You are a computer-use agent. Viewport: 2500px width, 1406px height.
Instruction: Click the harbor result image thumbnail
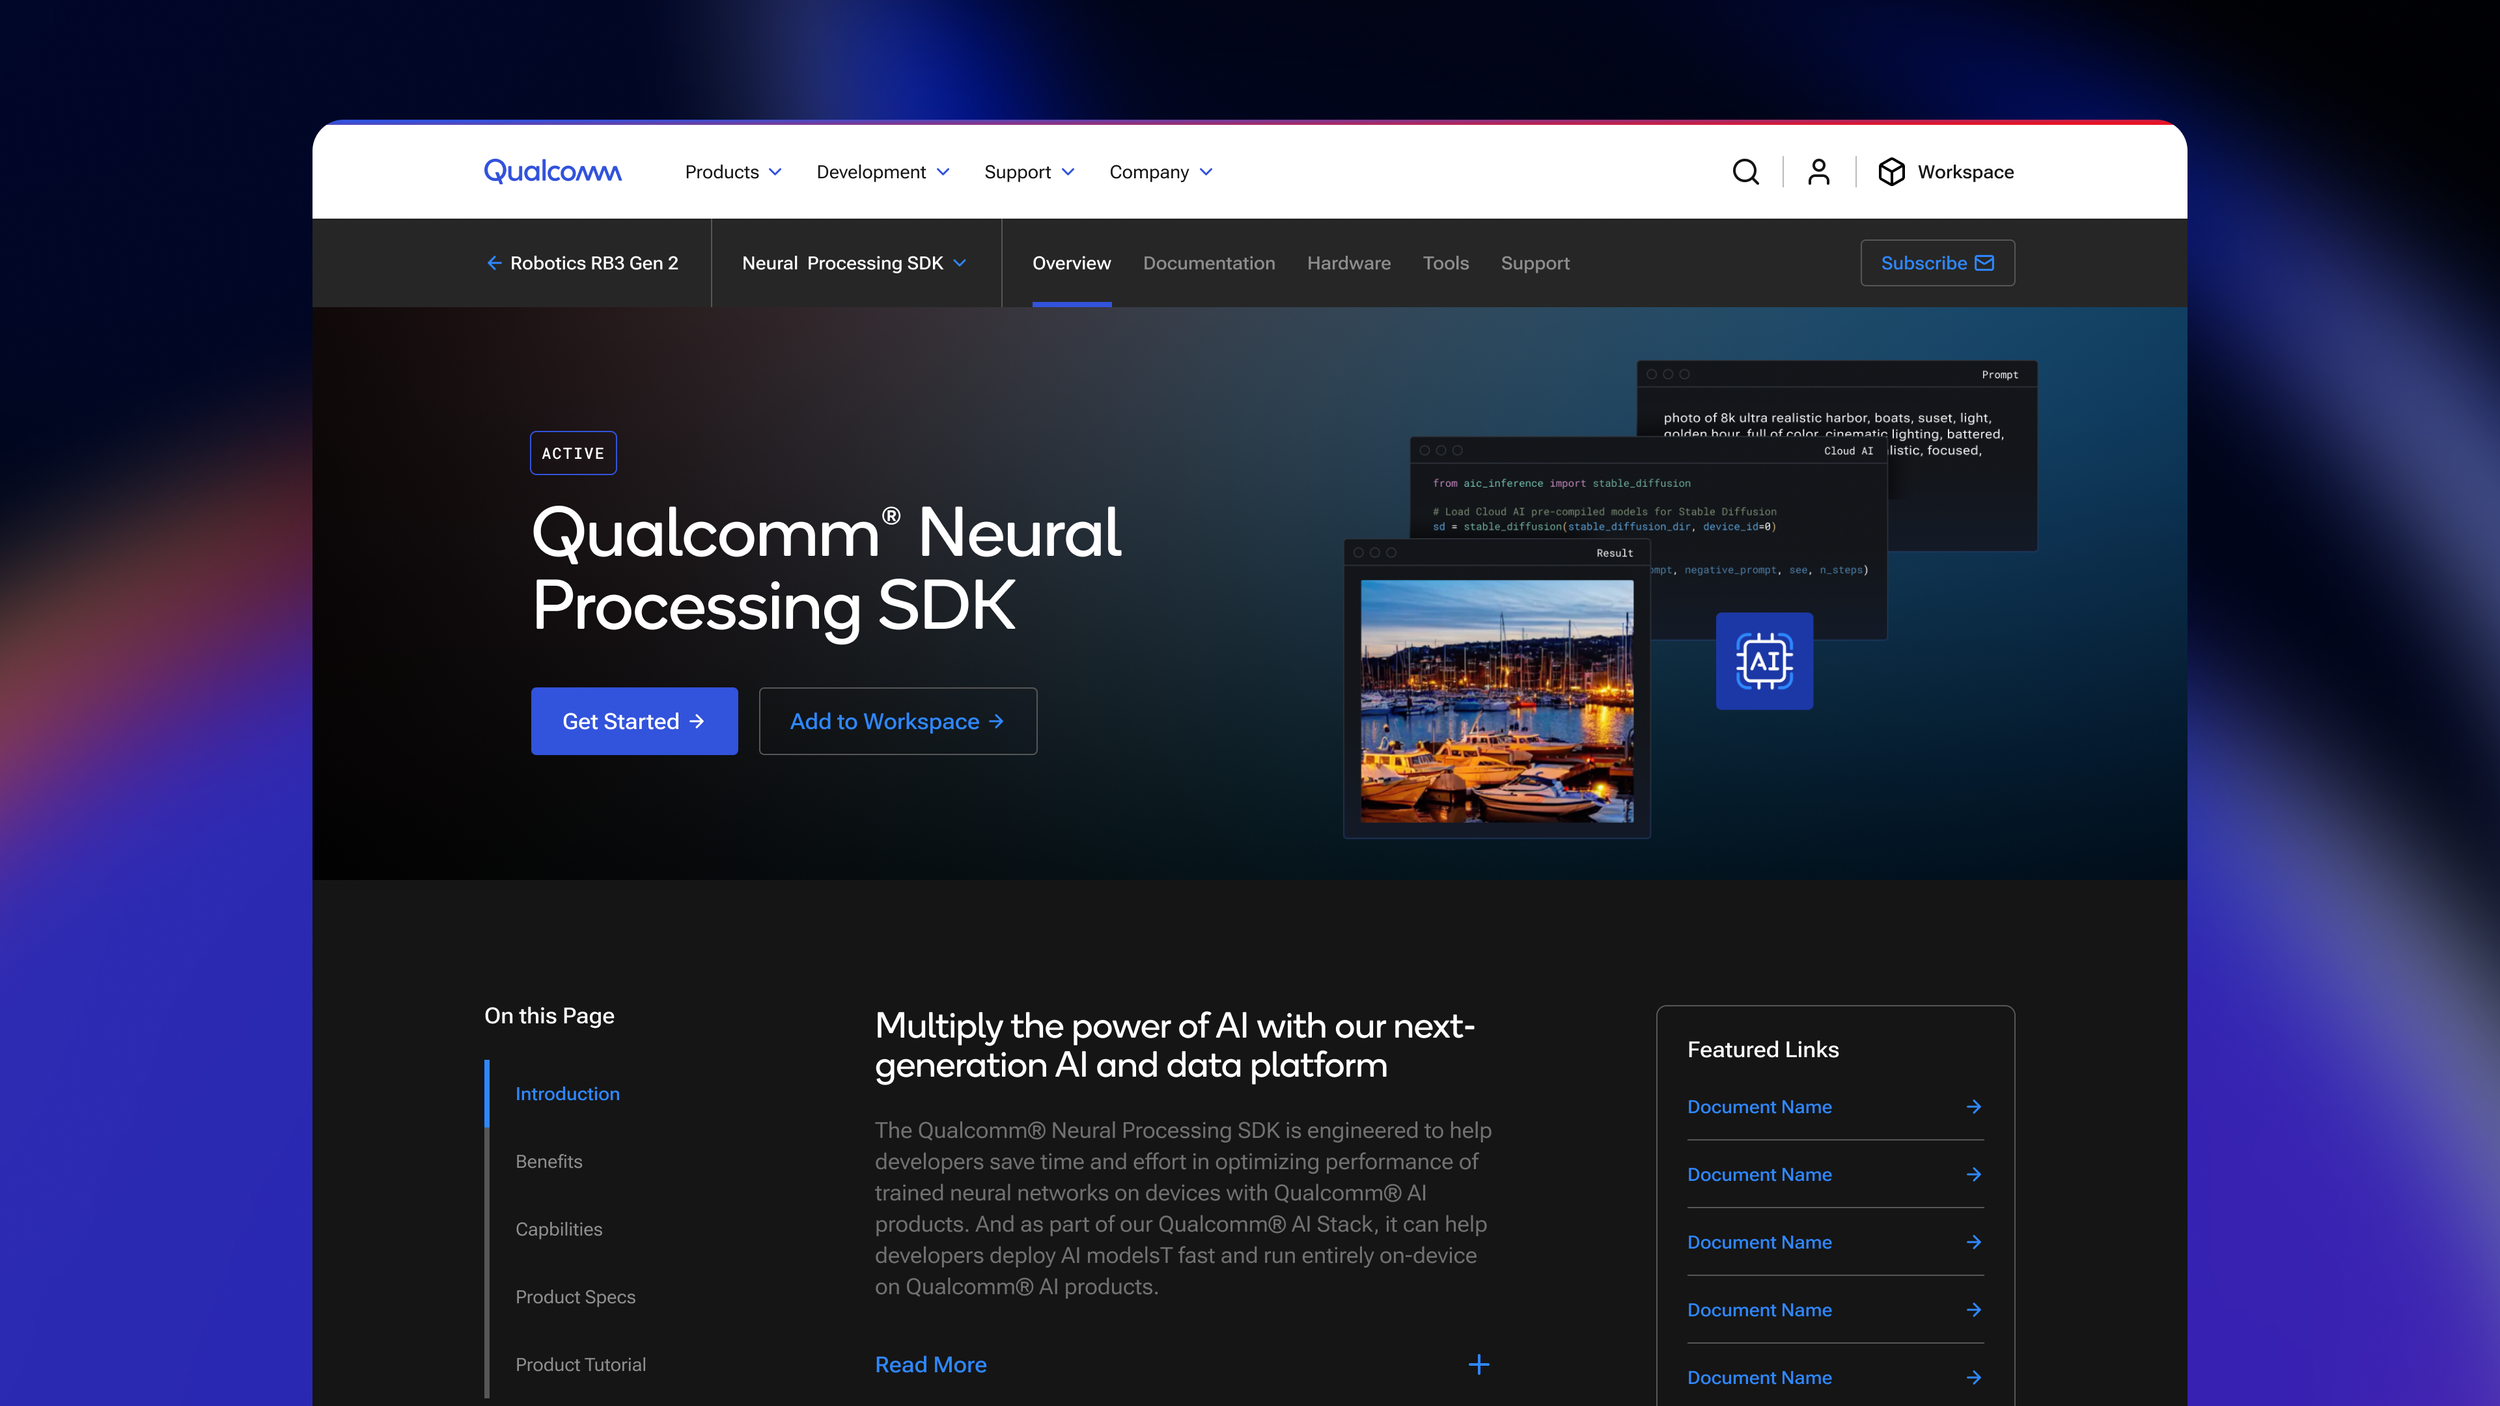pos(1496,701)
